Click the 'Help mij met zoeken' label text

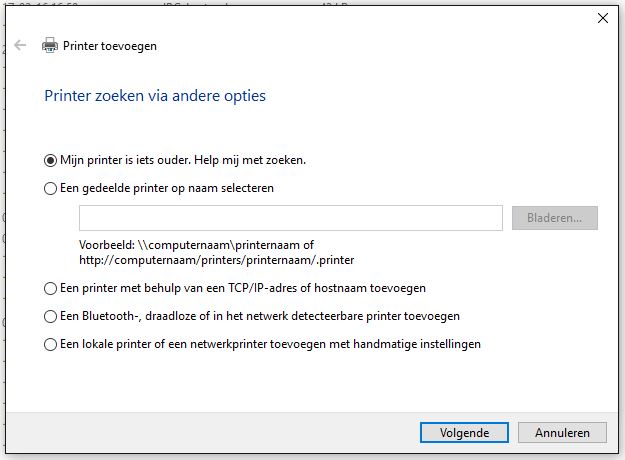[250, 160]
